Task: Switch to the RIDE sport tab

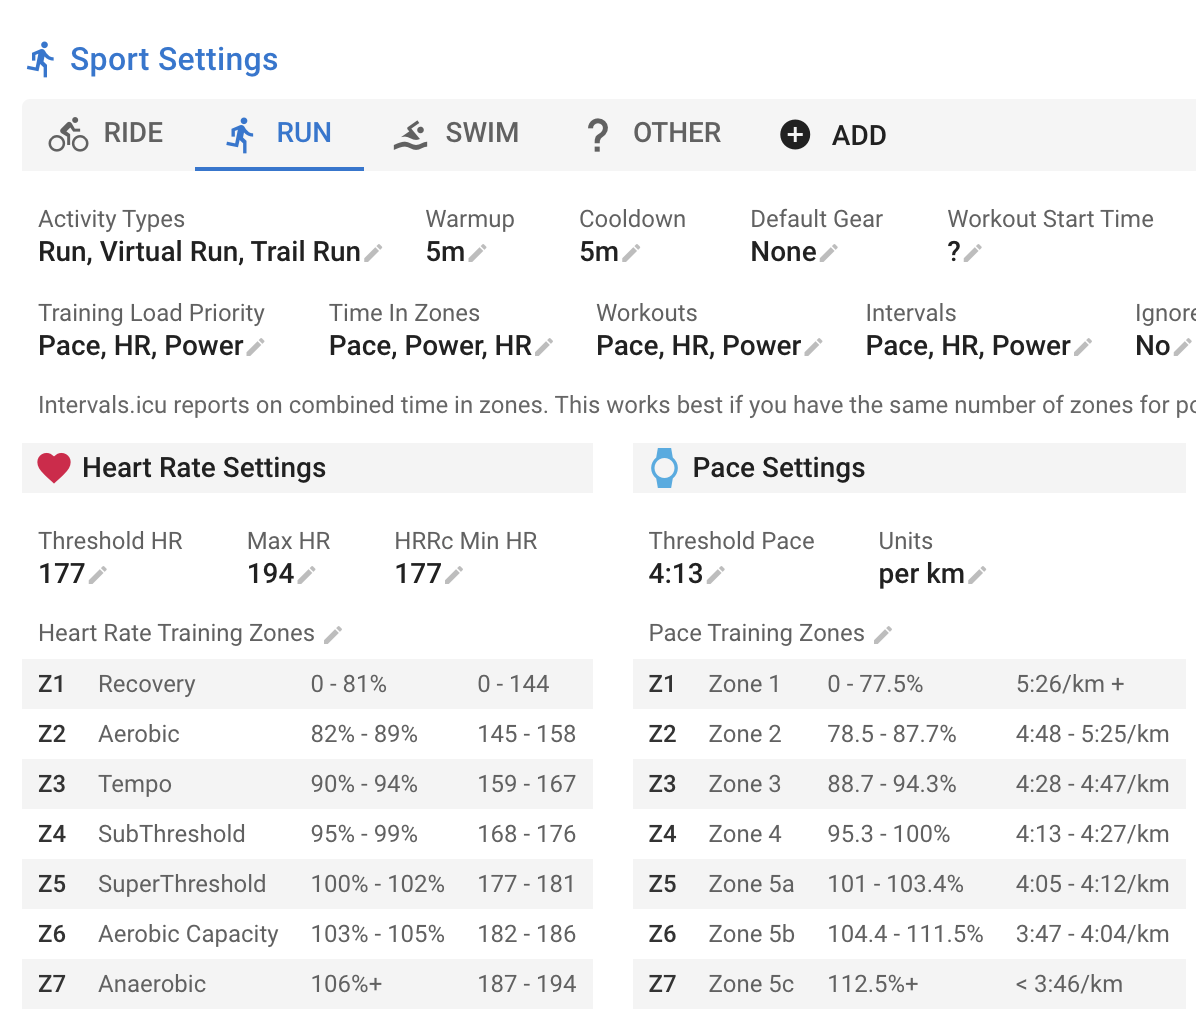Action: [107, 134]
